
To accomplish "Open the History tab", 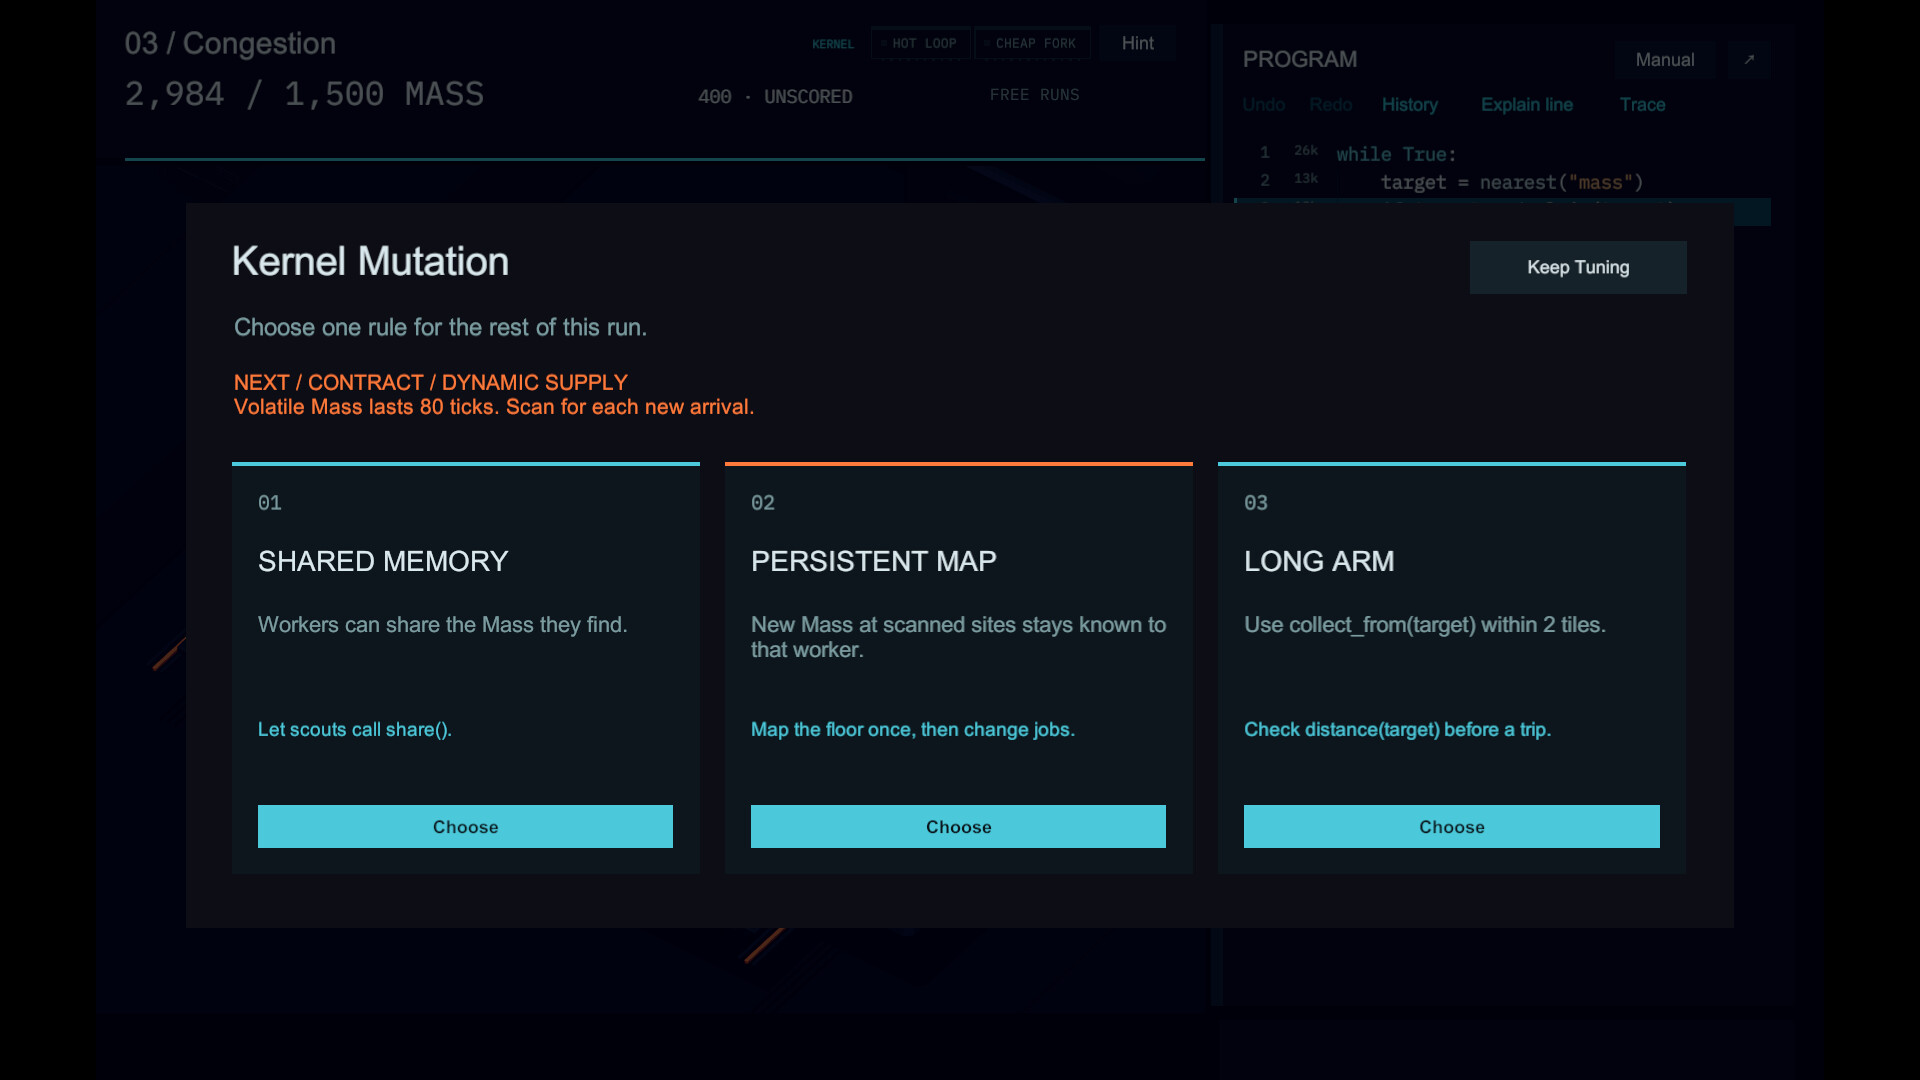I will [x=1410, y=105].
